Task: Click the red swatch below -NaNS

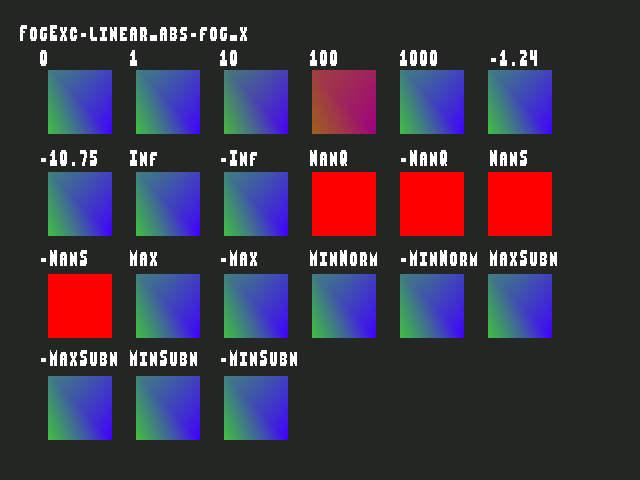Action: pos(80,306)
